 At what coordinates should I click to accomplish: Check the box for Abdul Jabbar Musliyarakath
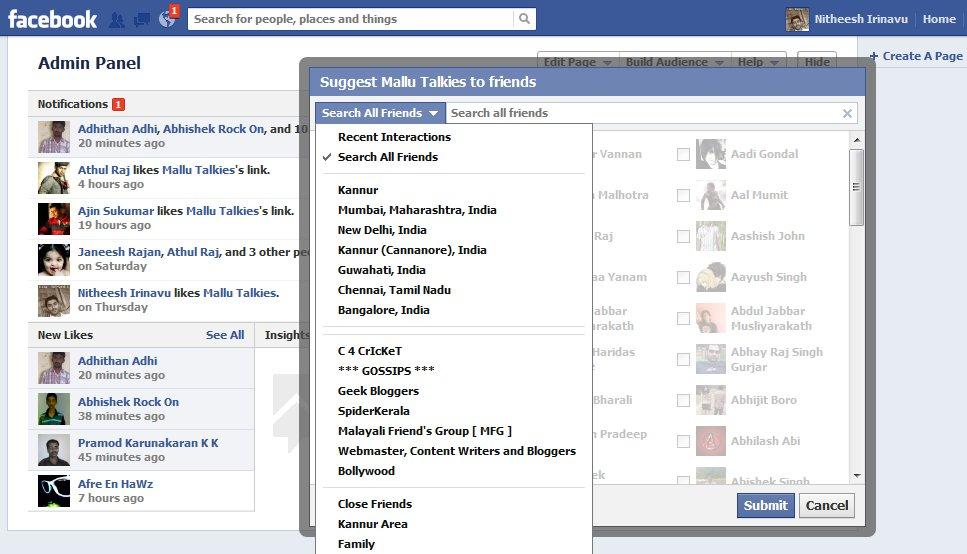(x=683, y=318)
